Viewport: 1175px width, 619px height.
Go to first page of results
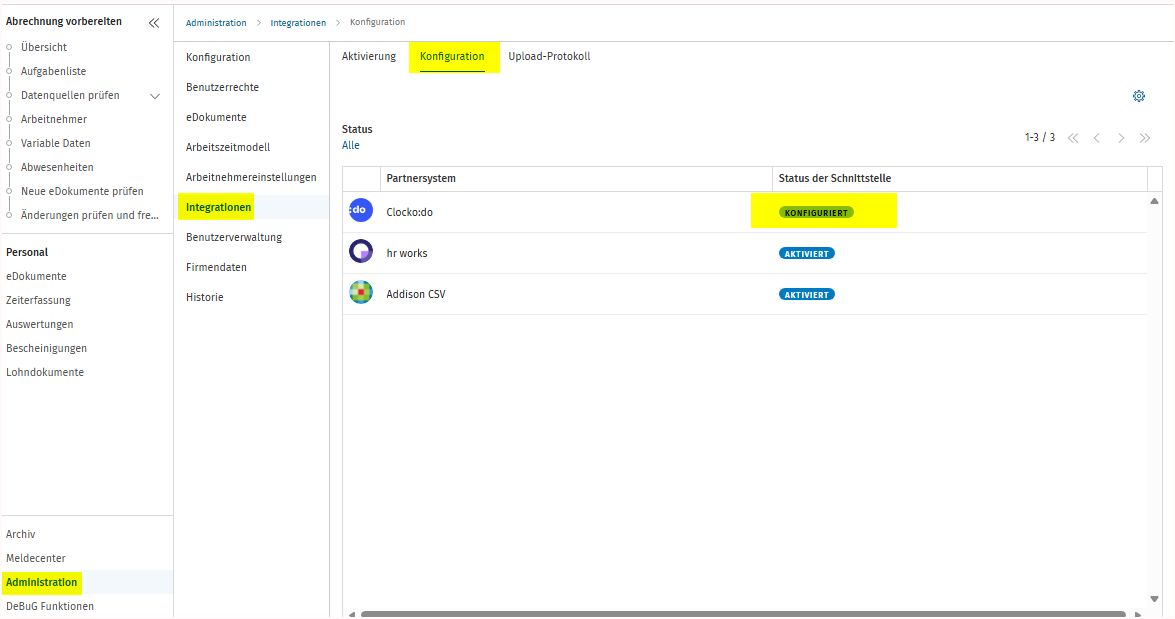1073,138
